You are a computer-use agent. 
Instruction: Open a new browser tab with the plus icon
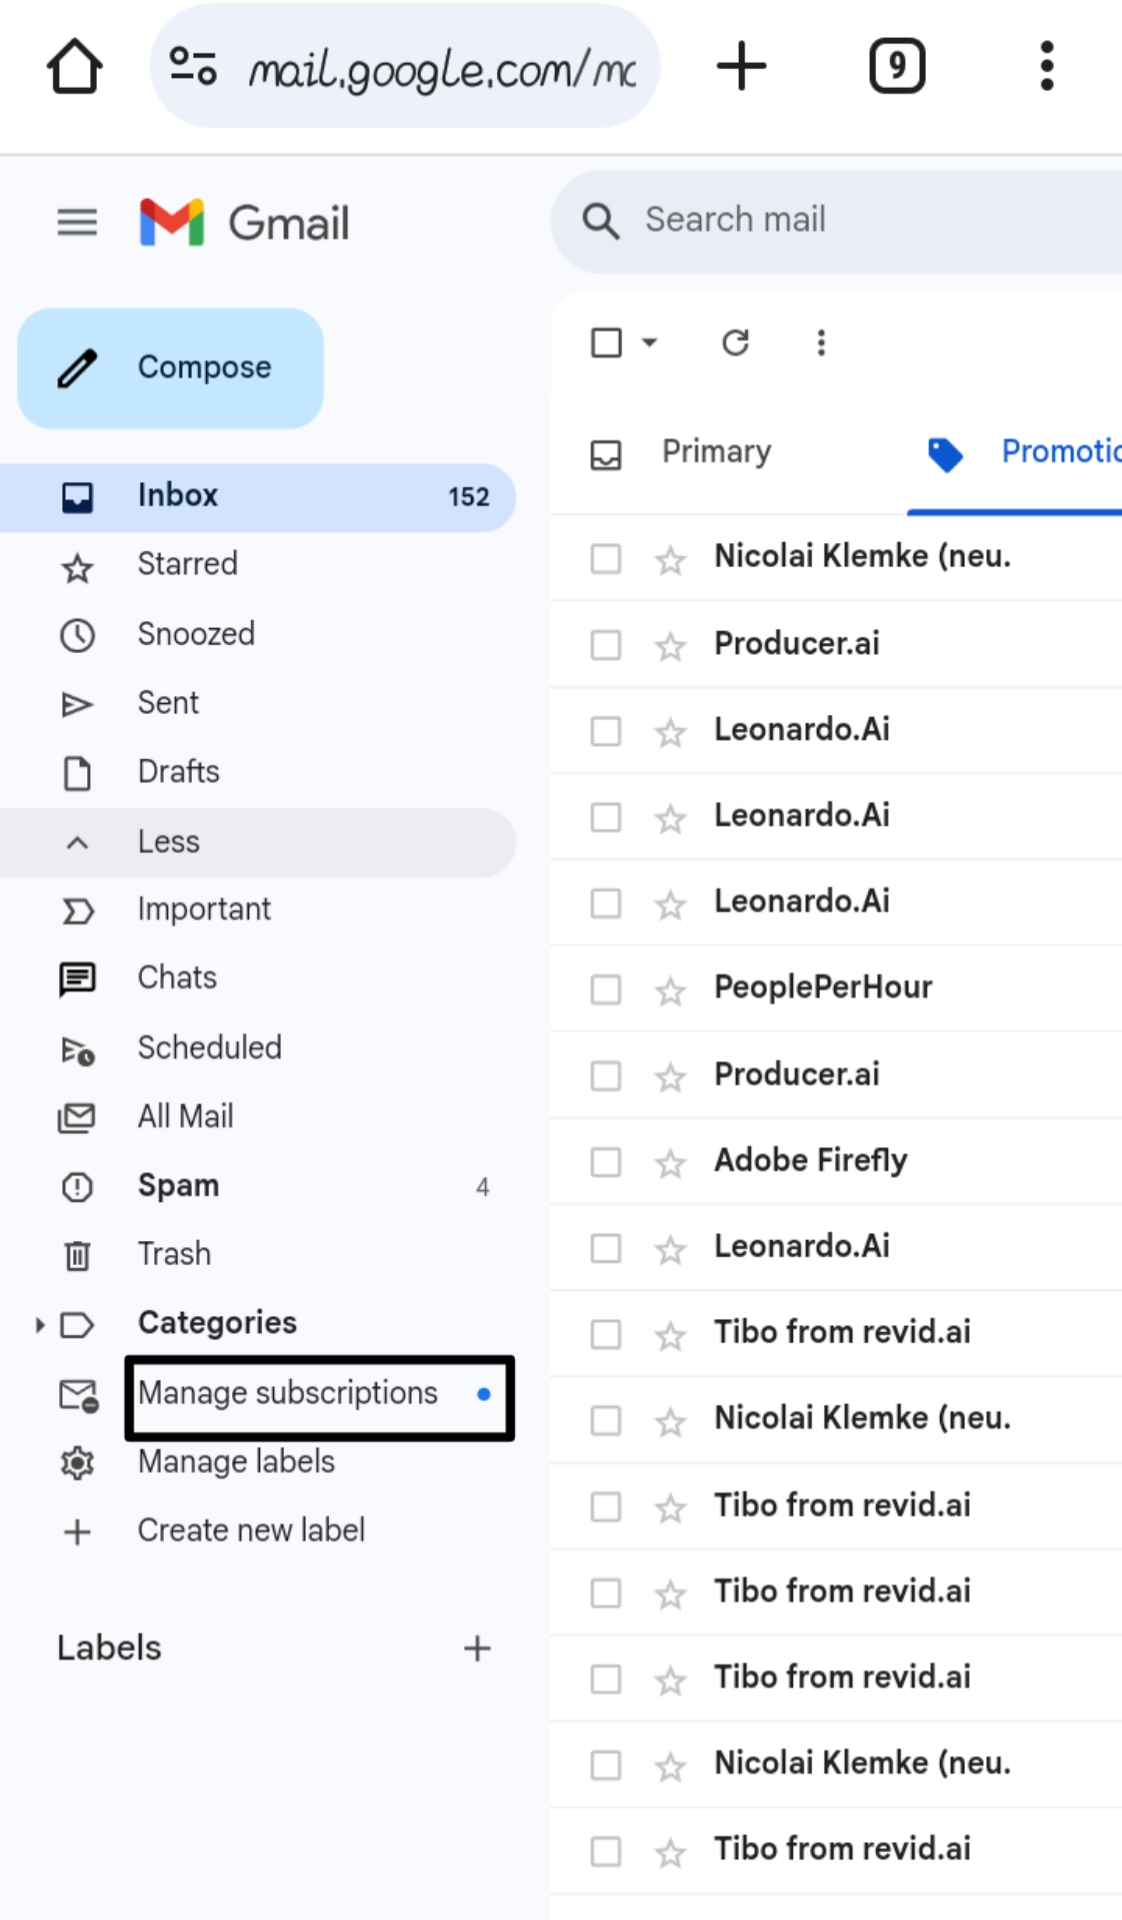[741, 67]
